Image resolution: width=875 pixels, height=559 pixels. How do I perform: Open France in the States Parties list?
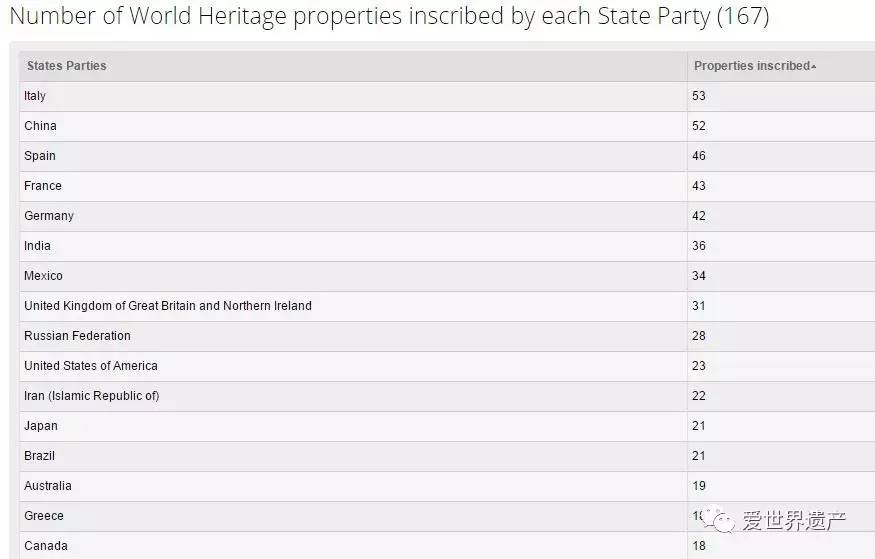tap(43, 186)
